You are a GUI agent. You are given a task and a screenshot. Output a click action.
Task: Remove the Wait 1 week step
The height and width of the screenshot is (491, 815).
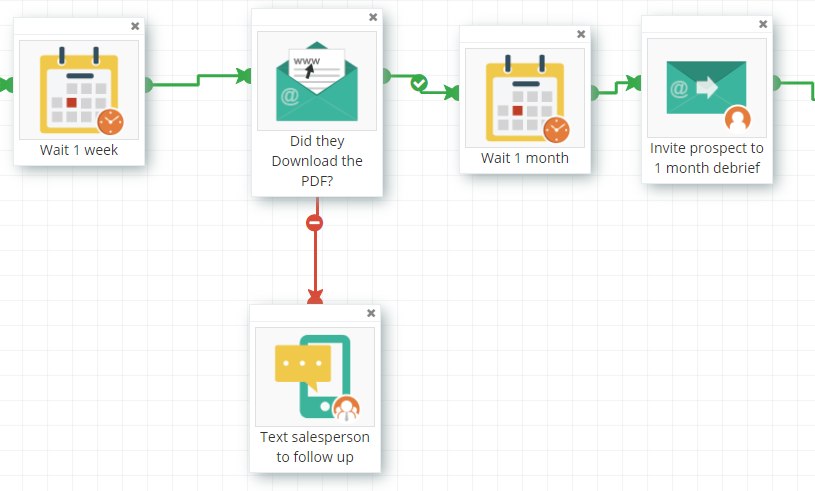coord(136,26)
